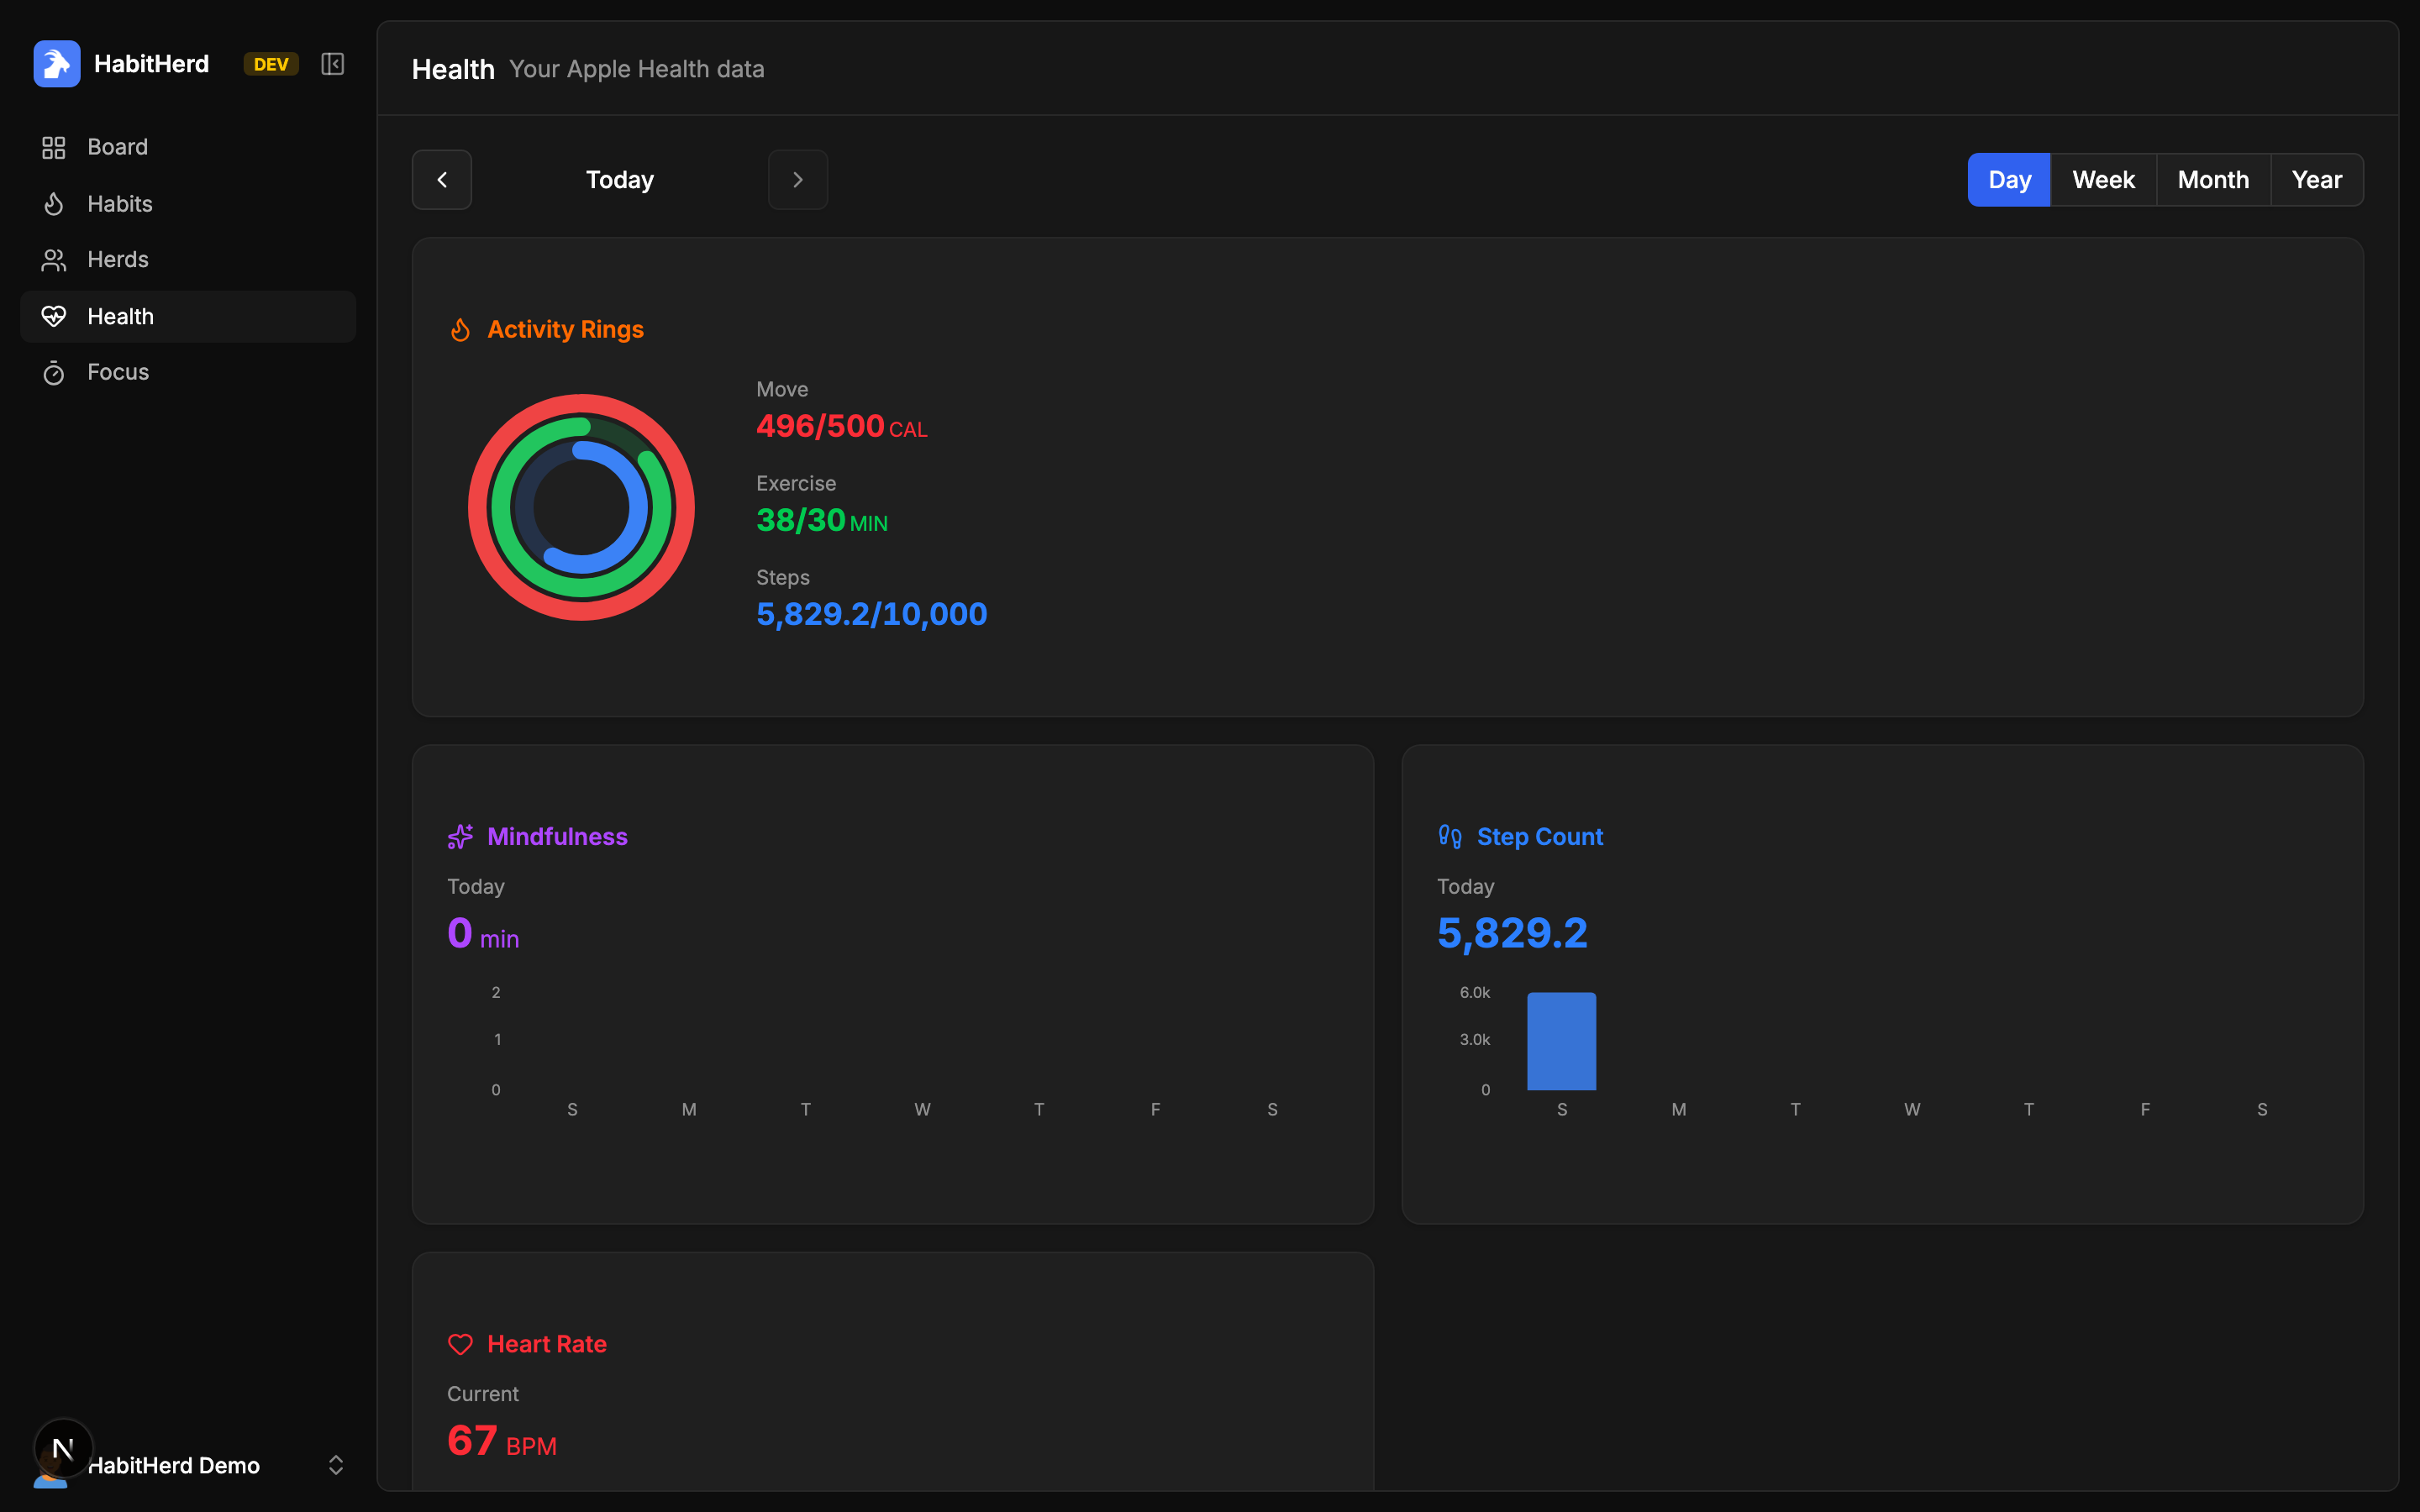Image resolution: width=2420 pixels, height=1512 pixels.
Task: Open Herds via the people icon
Action: pyautogui.click(x=54, y=260)
